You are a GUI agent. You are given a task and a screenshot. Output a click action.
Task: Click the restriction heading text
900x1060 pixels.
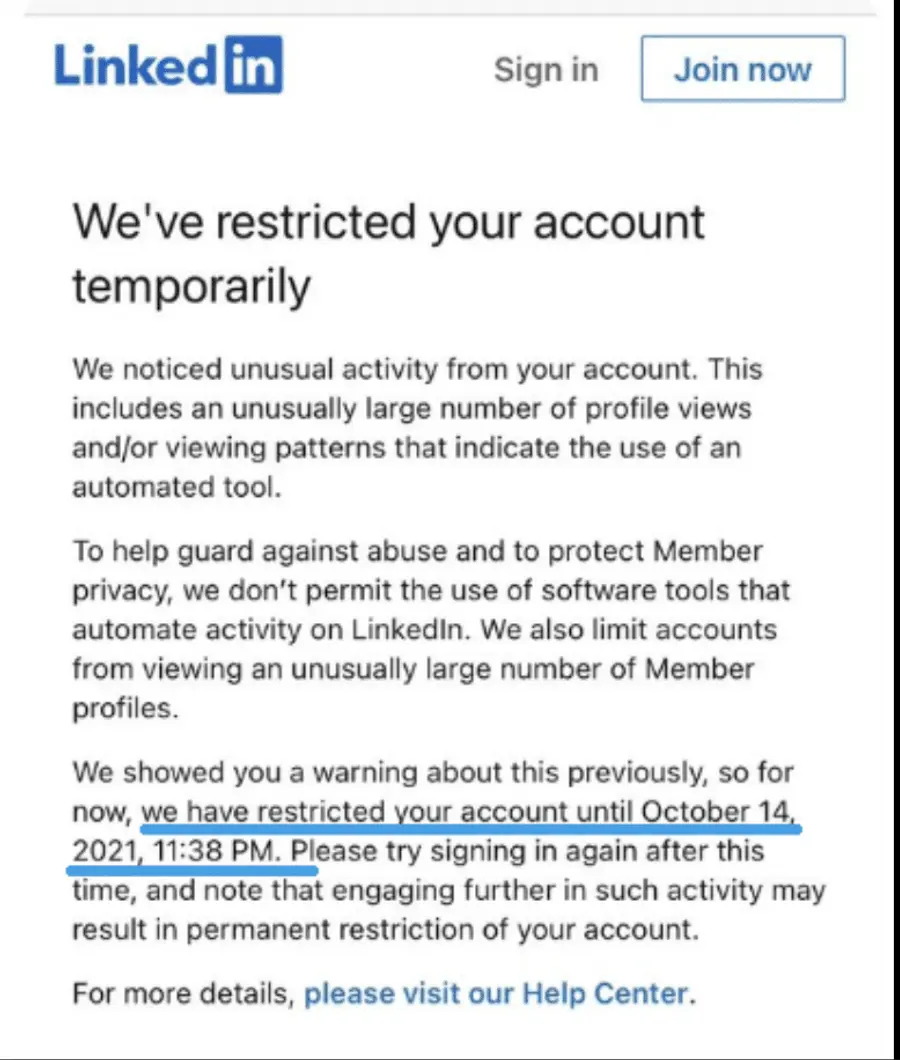click(388, 252)
